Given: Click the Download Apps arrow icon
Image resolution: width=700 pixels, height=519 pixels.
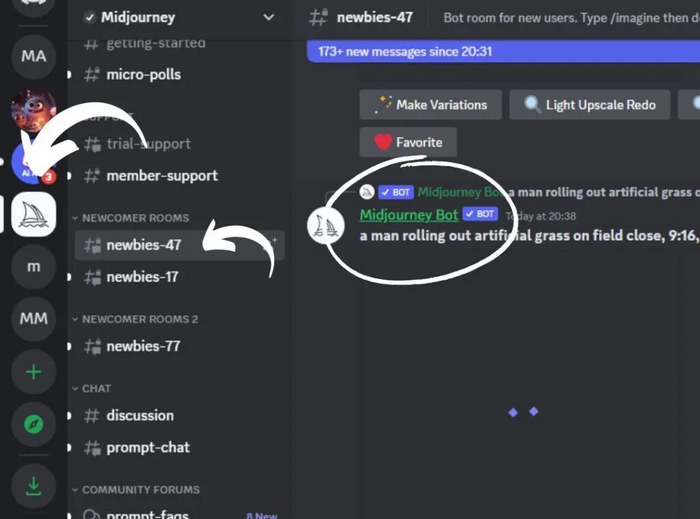Looking at the screenshot, I should click(33, 486).
